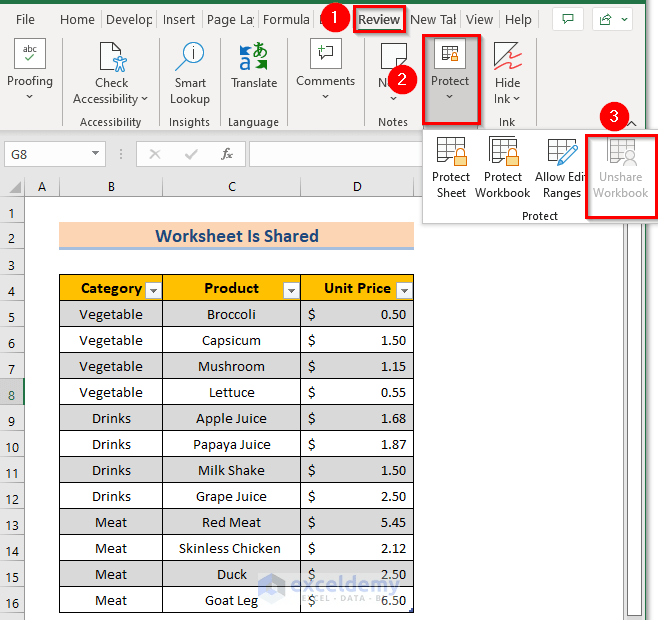
Task: Select the 'Goat Leg' cell
Action: pos(232,600)
